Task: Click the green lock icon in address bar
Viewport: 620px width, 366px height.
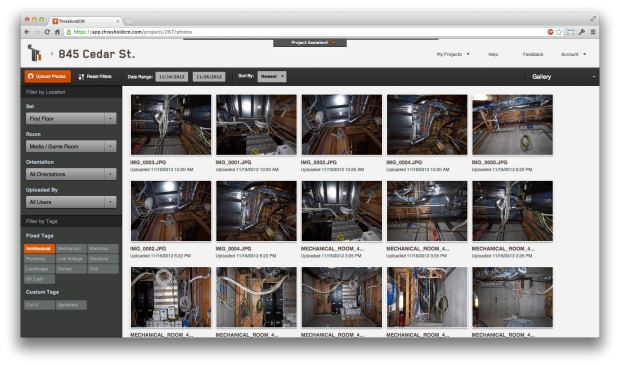Action: click(x=68, y=32)
